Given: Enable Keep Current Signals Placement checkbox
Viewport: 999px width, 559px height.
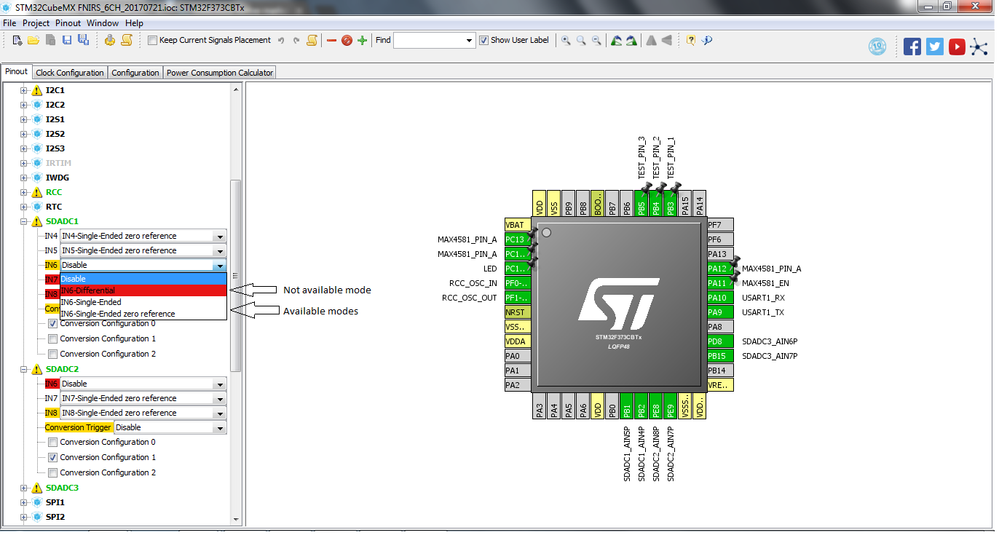Looking at the screenshot, I should [x=152, y=40].
